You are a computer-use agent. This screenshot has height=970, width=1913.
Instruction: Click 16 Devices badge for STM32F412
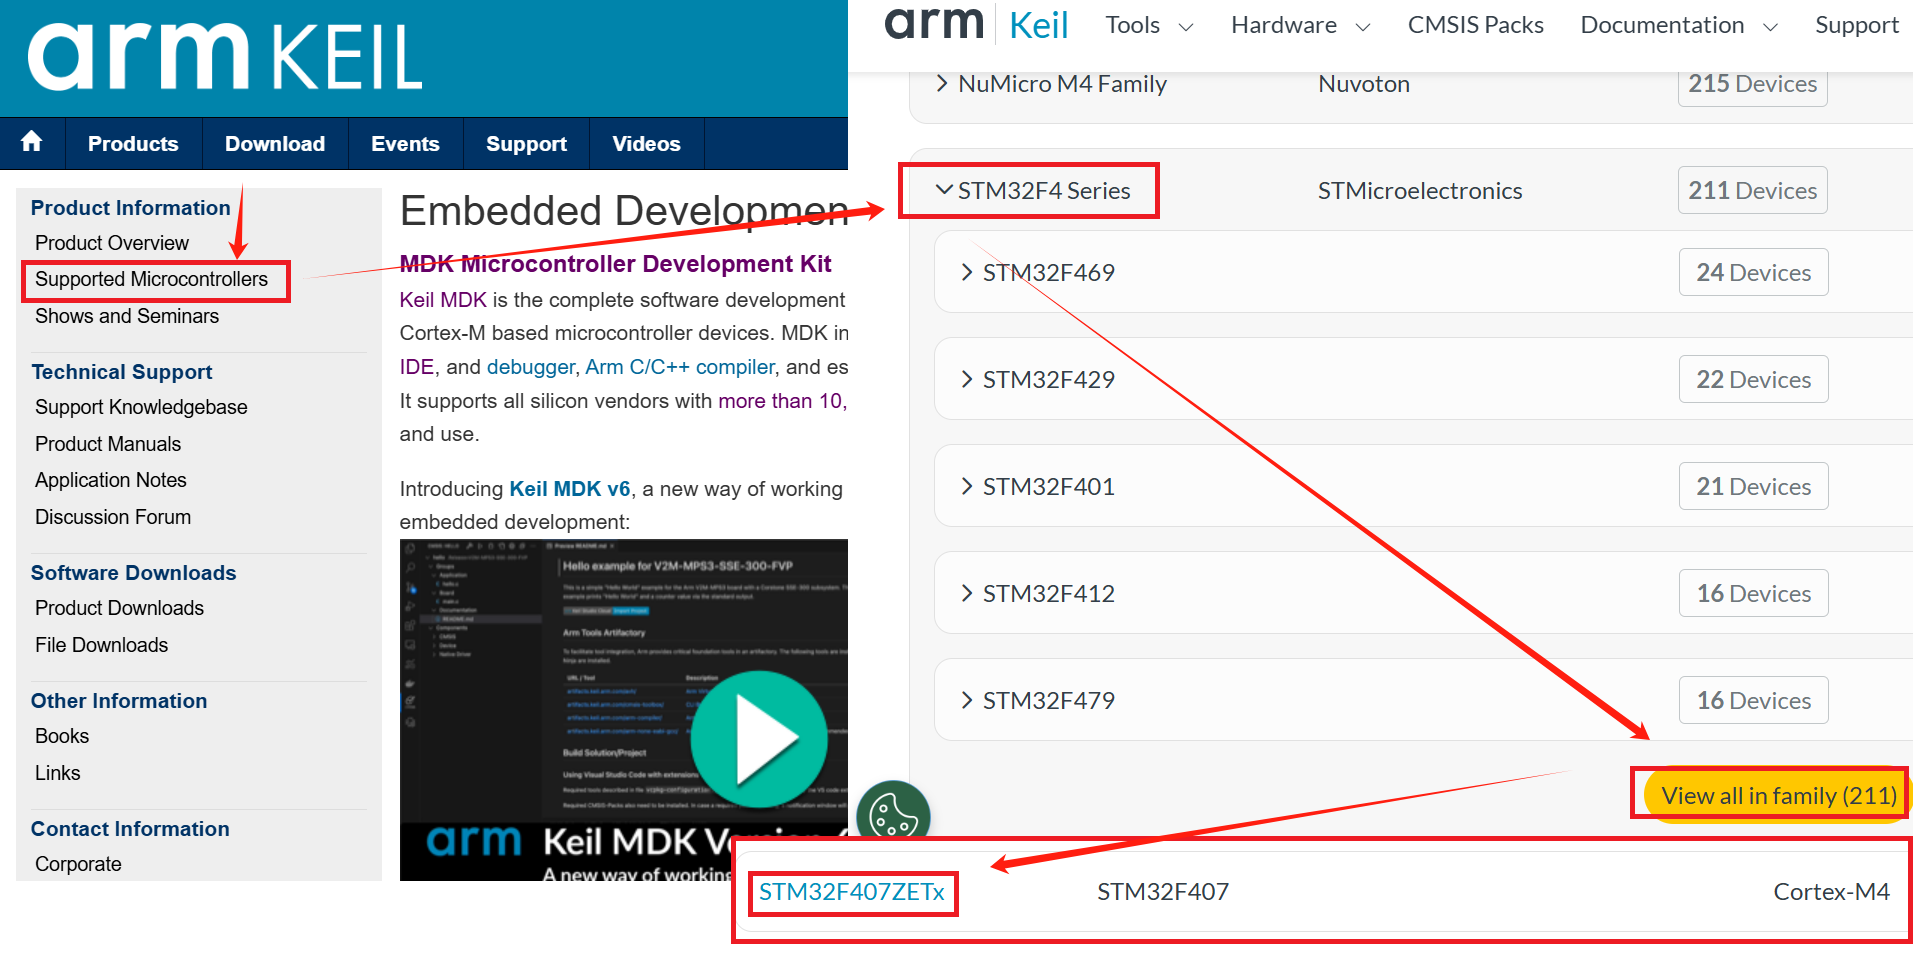tap(1753, 593)
